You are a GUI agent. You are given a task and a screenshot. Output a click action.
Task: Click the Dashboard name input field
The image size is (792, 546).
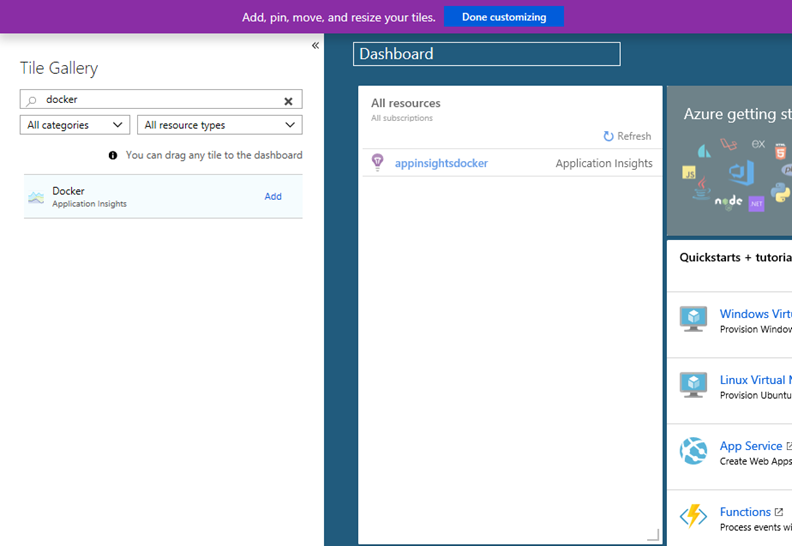pyautogui.click(x=486, y=54)
